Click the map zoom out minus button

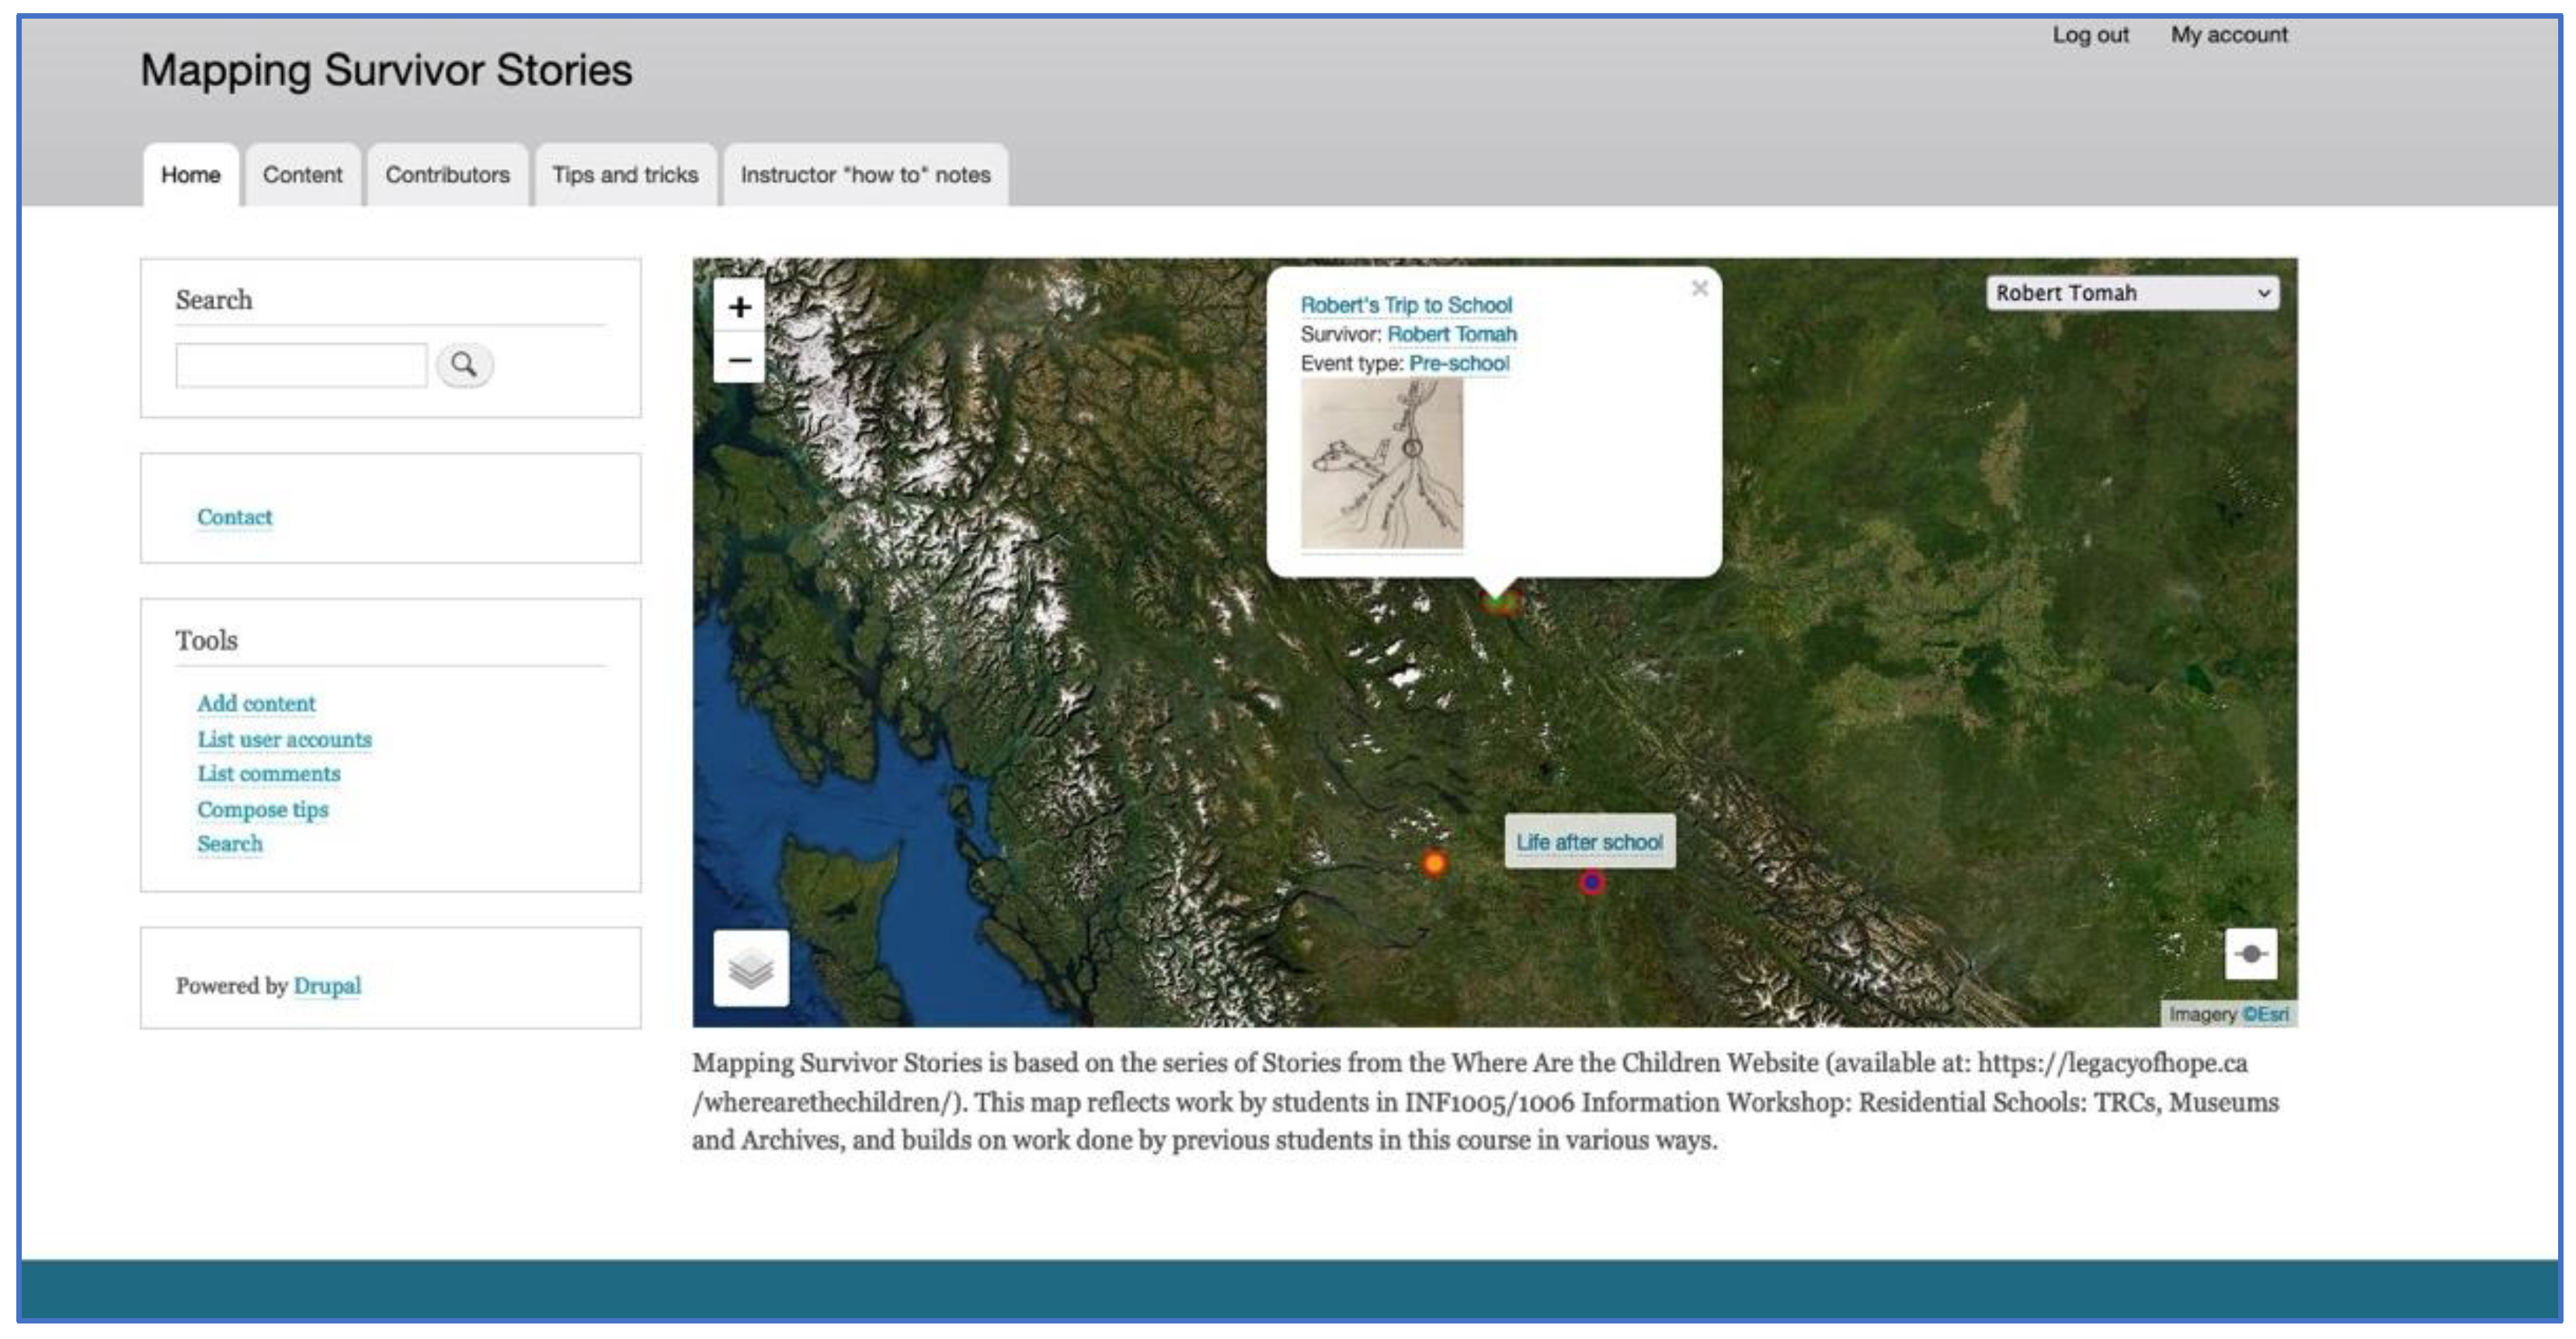(739, 359)
